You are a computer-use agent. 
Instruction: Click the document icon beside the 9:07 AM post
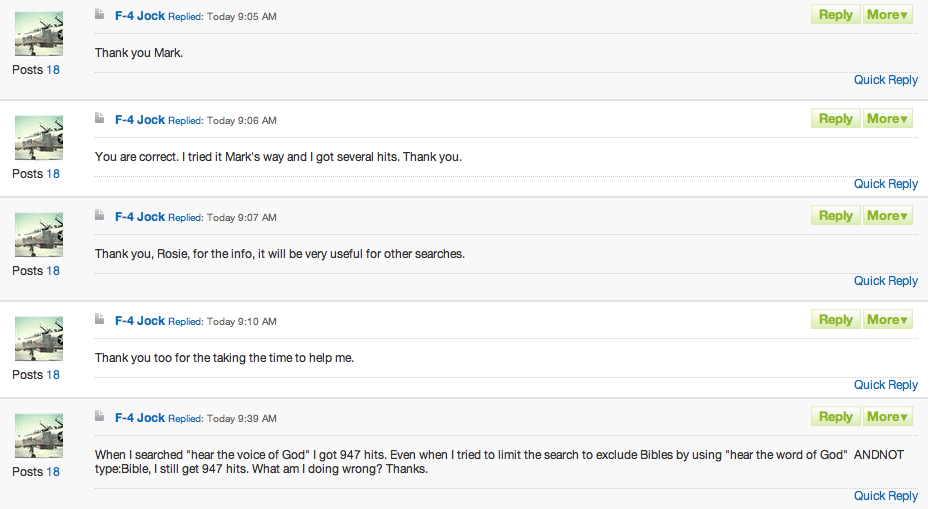pos(100,215)
